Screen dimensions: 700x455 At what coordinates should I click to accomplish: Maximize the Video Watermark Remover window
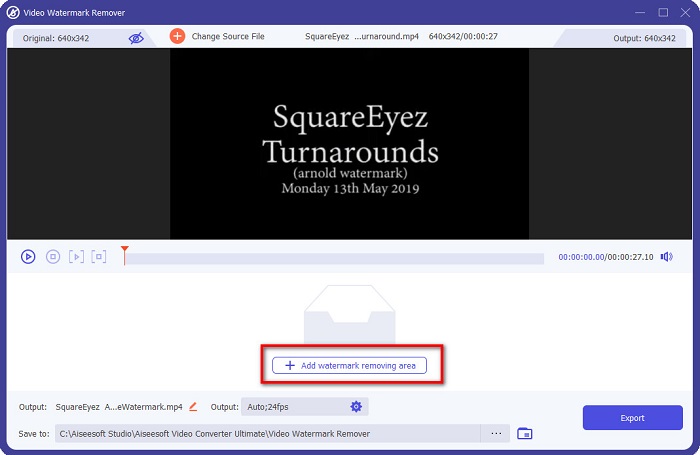pyautogui.click(x=663, y=13)
